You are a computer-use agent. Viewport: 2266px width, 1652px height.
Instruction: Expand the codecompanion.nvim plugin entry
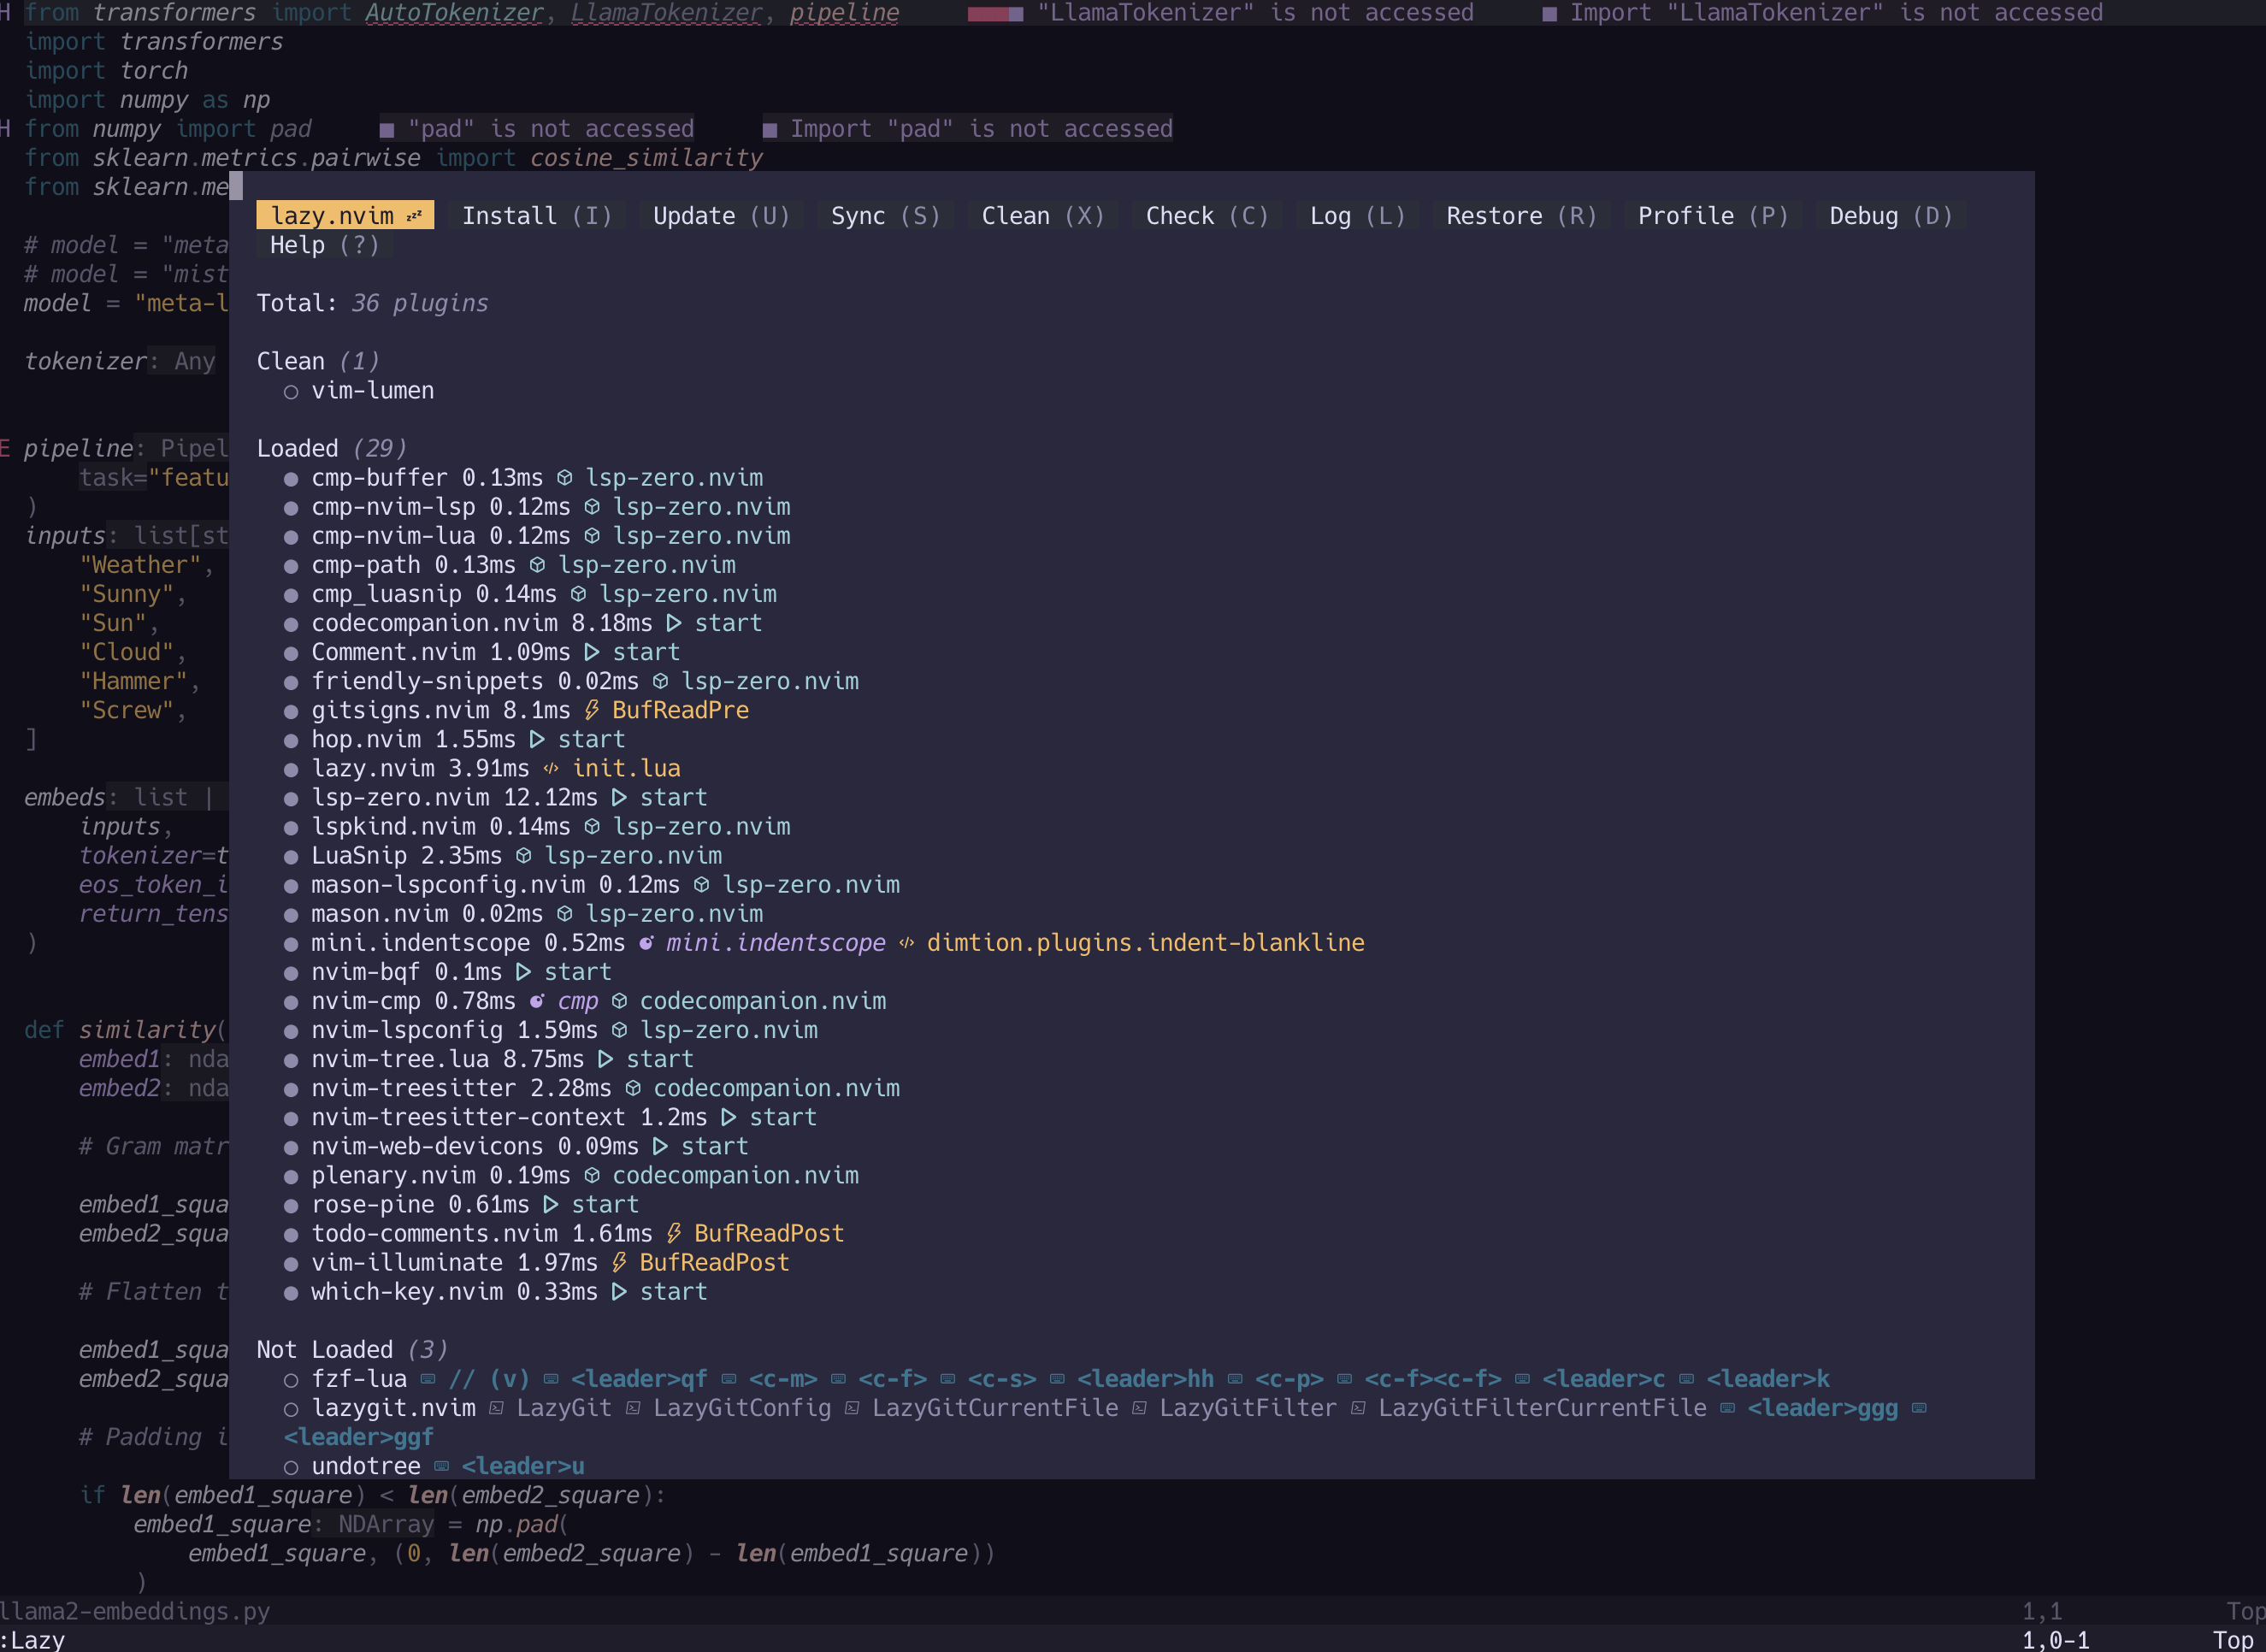point(523,623)
